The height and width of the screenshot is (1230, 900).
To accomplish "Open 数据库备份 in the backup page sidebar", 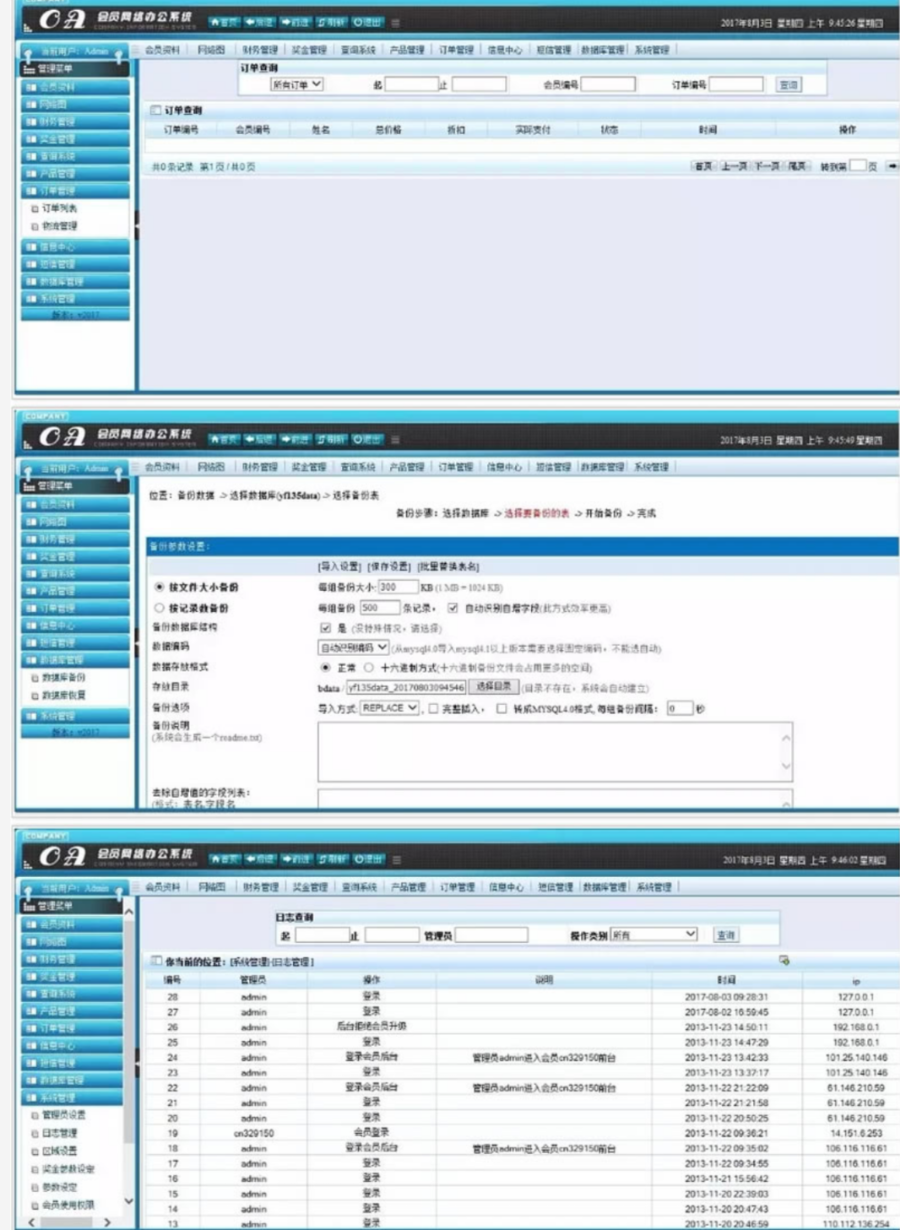I will [x=64, y=678].
